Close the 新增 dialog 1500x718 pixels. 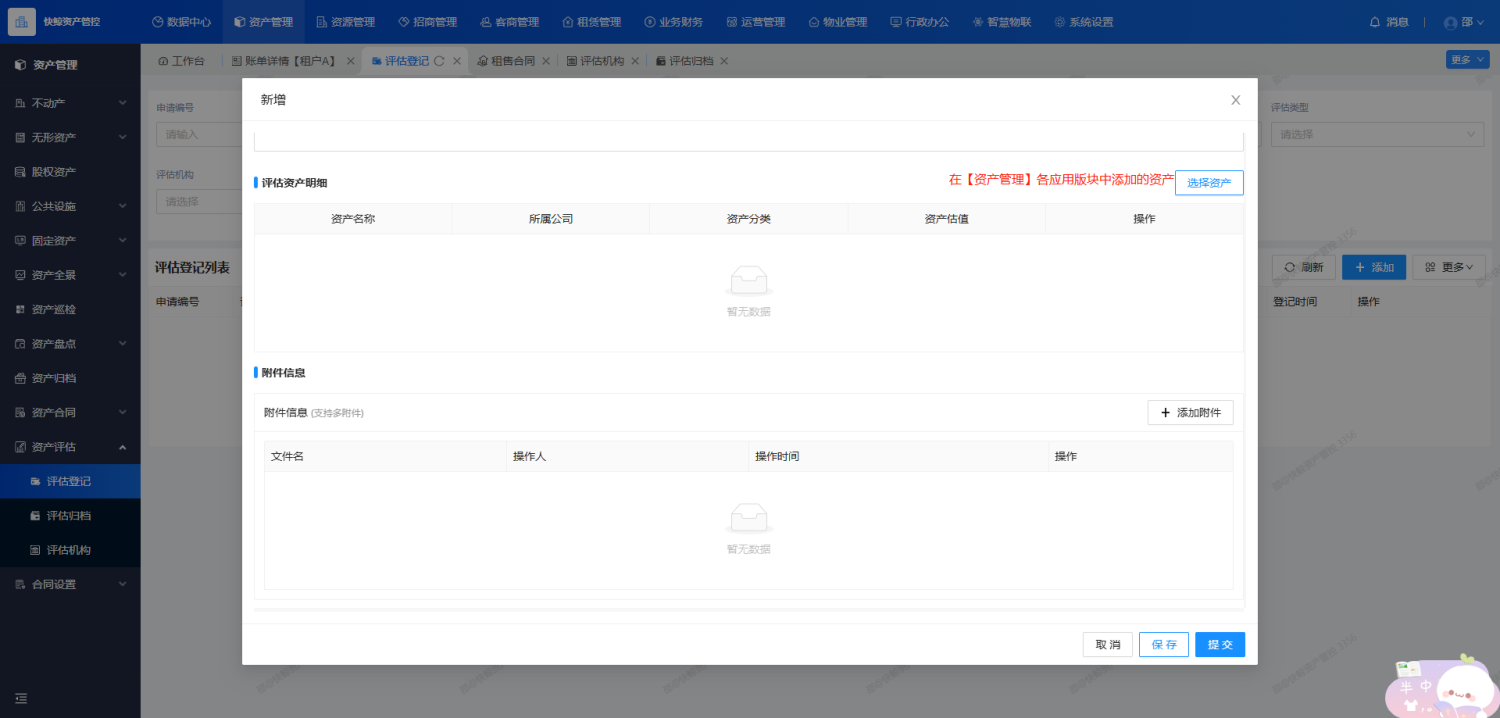point(1236,100)
